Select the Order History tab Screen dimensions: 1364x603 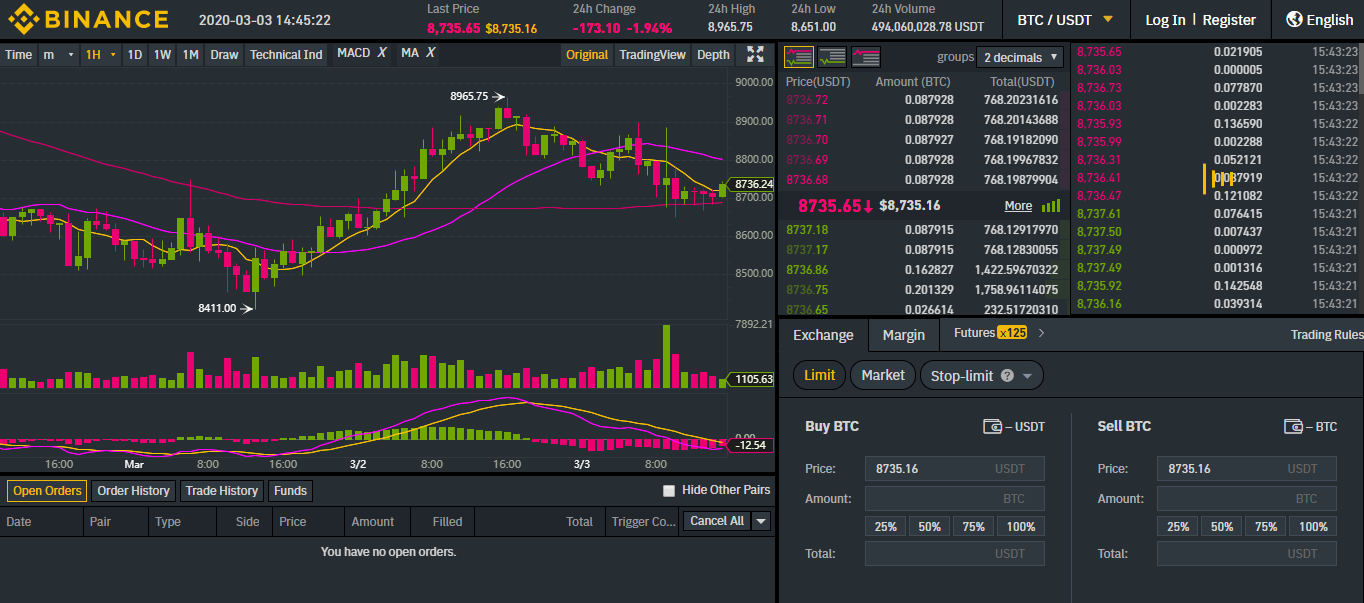[134, 491]
